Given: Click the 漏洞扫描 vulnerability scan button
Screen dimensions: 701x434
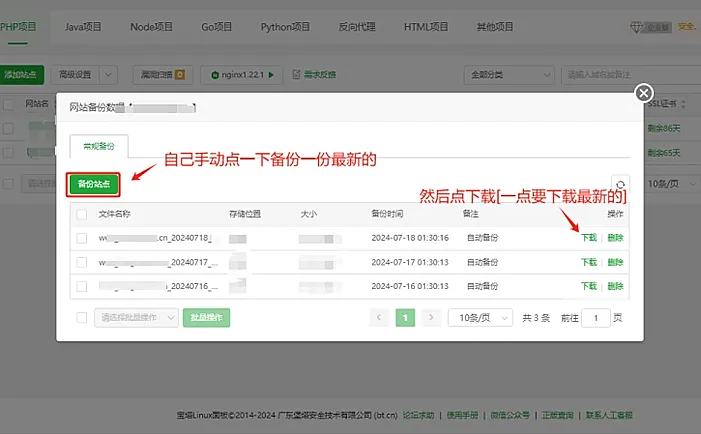Looking at the screenshot, I should (x=160, y=74).
